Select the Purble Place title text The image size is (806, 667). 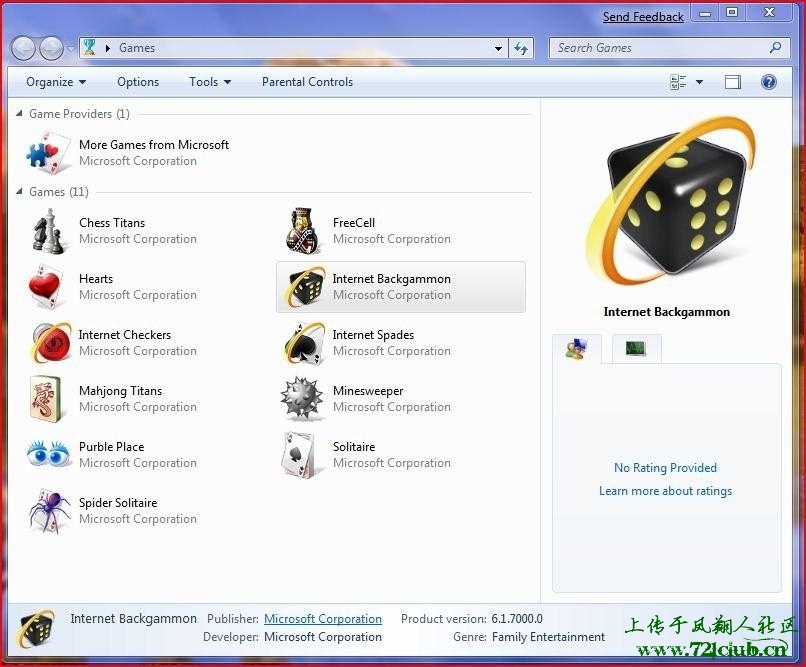(x=112, y=447)
